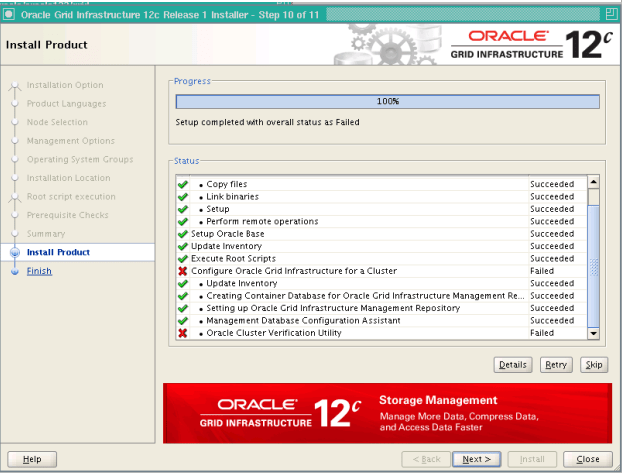The image size is (622, 473).
Task: Click the check icon beside Setup Oracle Base
Action: [182, 234]
